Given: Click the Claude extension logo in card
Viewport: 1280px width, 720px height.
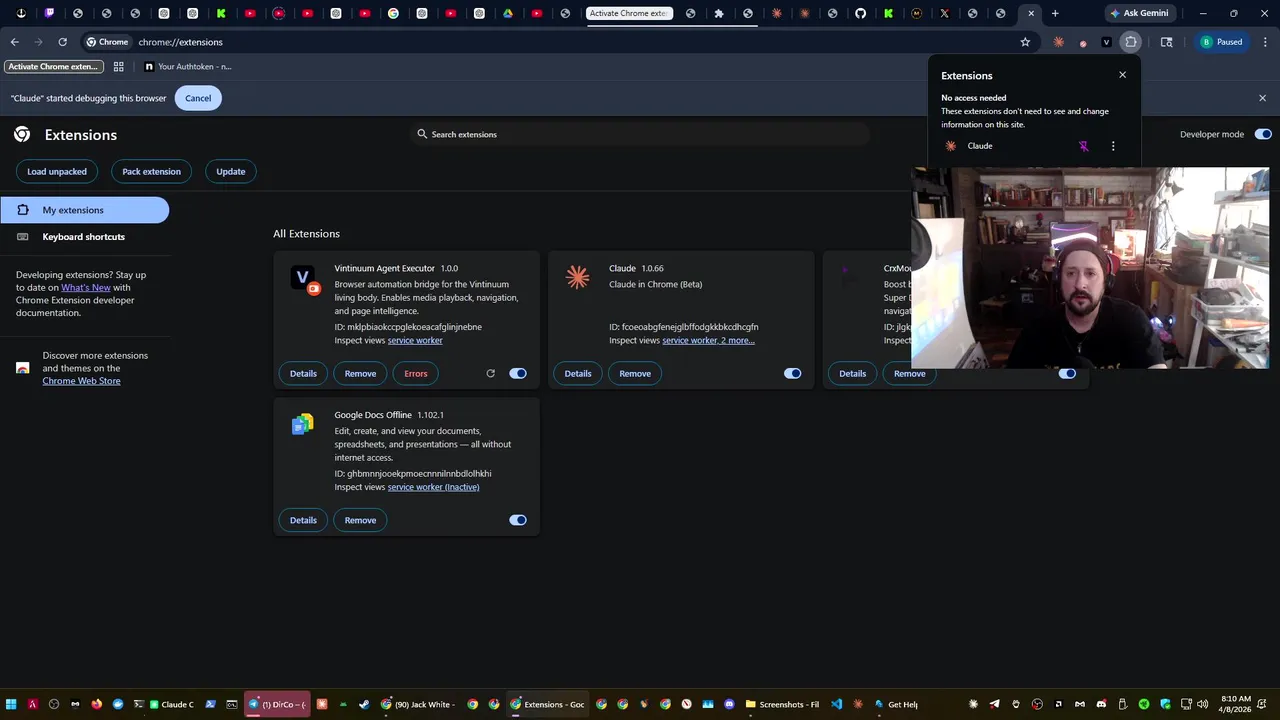Looking at the screenshot, I should click(577, 277).
